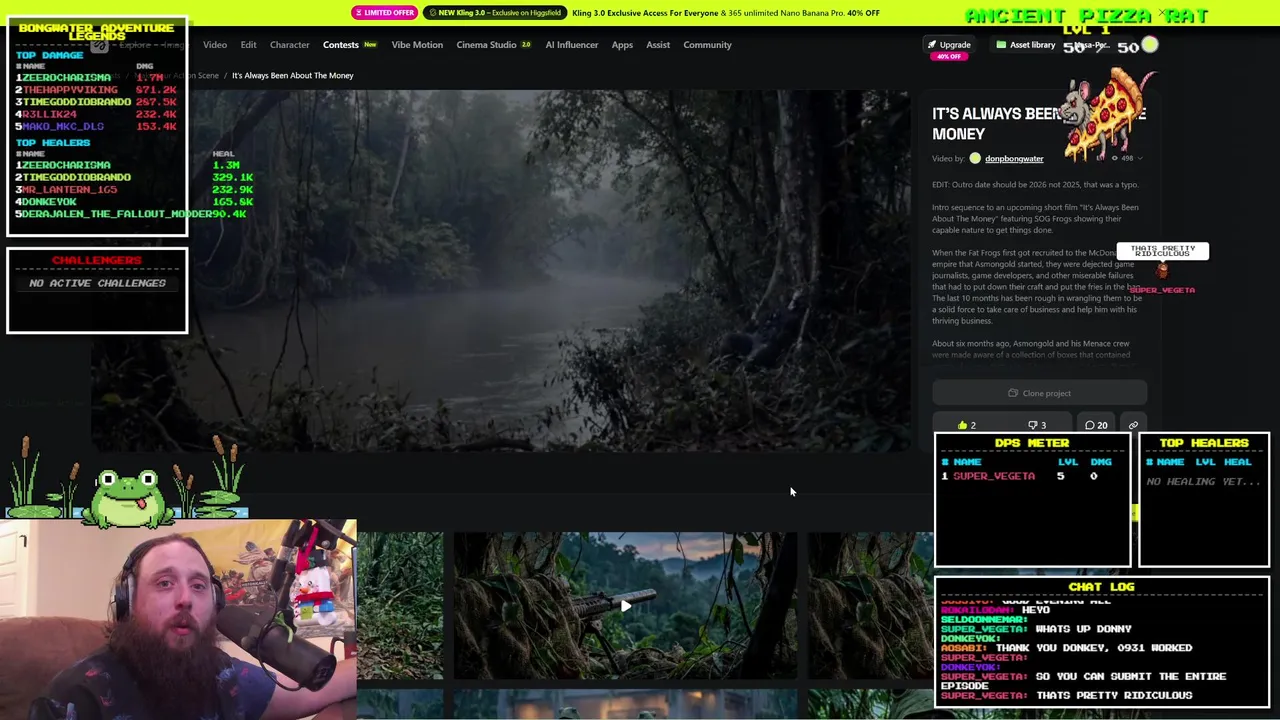This screenshot has height=720, width=1280.
Task: Click the 40% OFF badge under Upgrade
Action: [948, 56]
